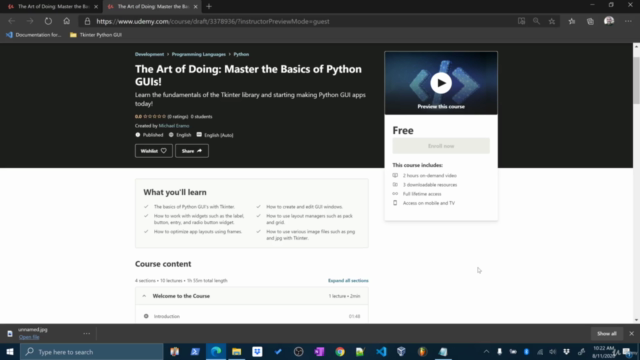Open the volume control in system tray

coord(553,352)
